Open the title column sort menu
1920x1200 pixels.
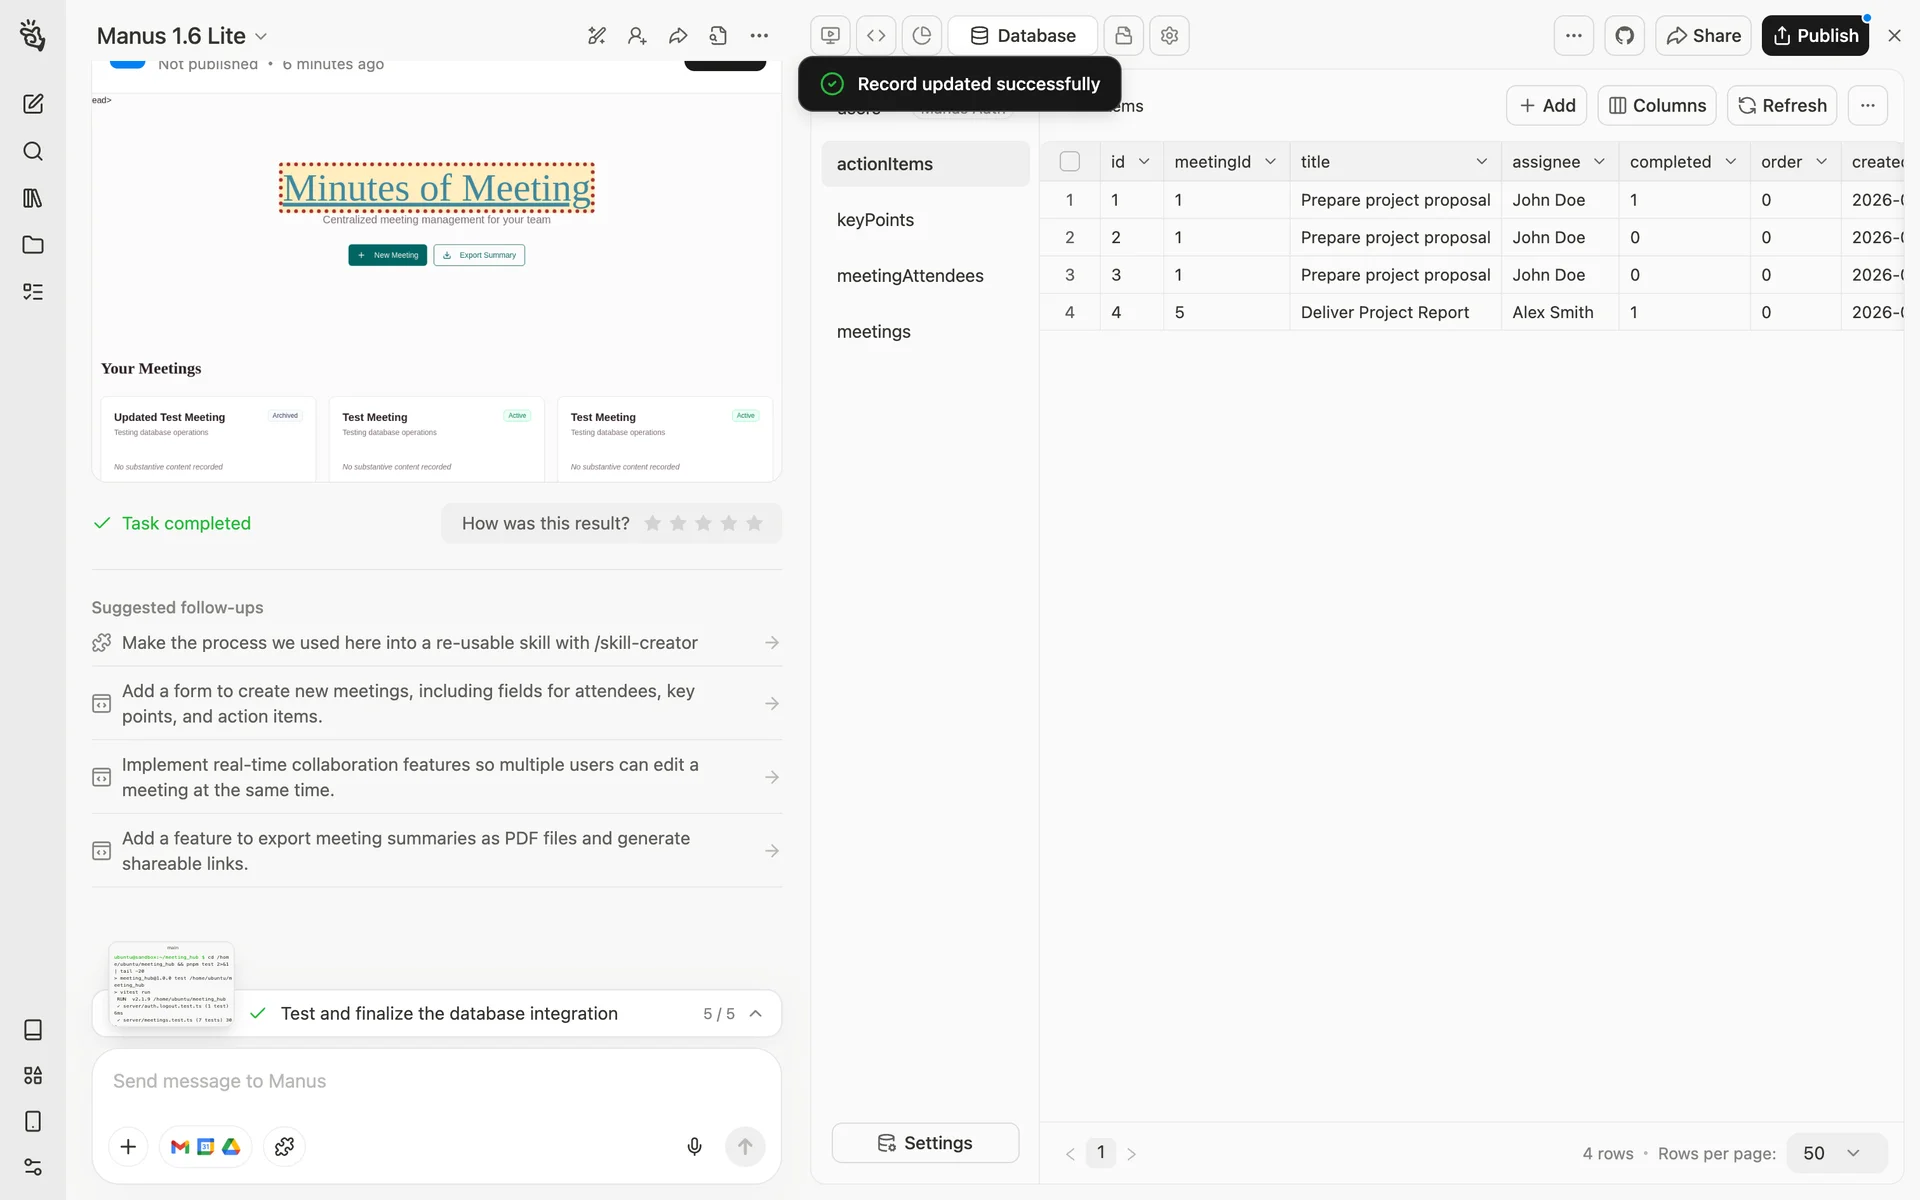1481,162
